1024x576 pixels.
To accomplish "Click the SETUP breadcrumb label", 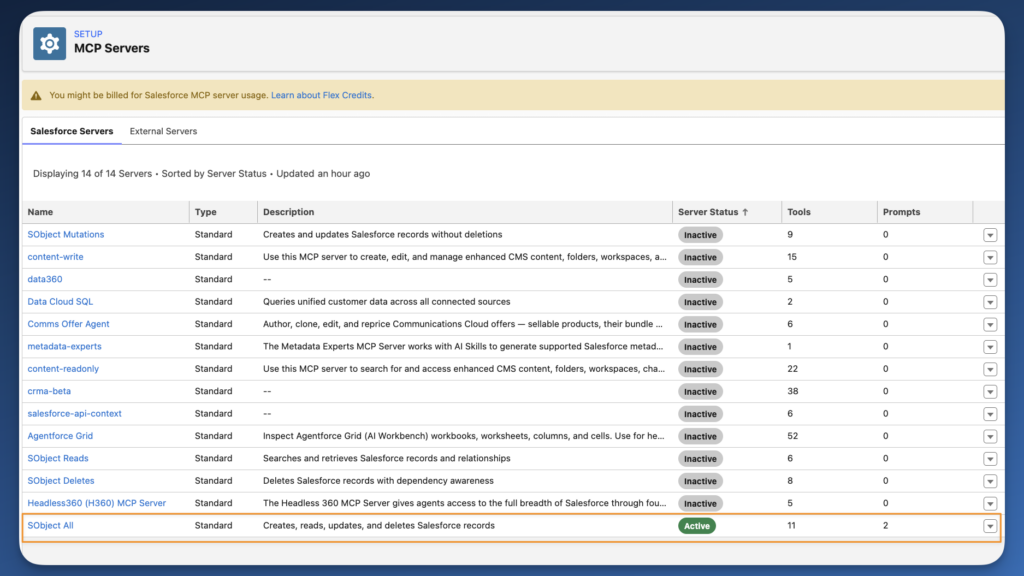I will pyautogui.click(x=88, y=34).
